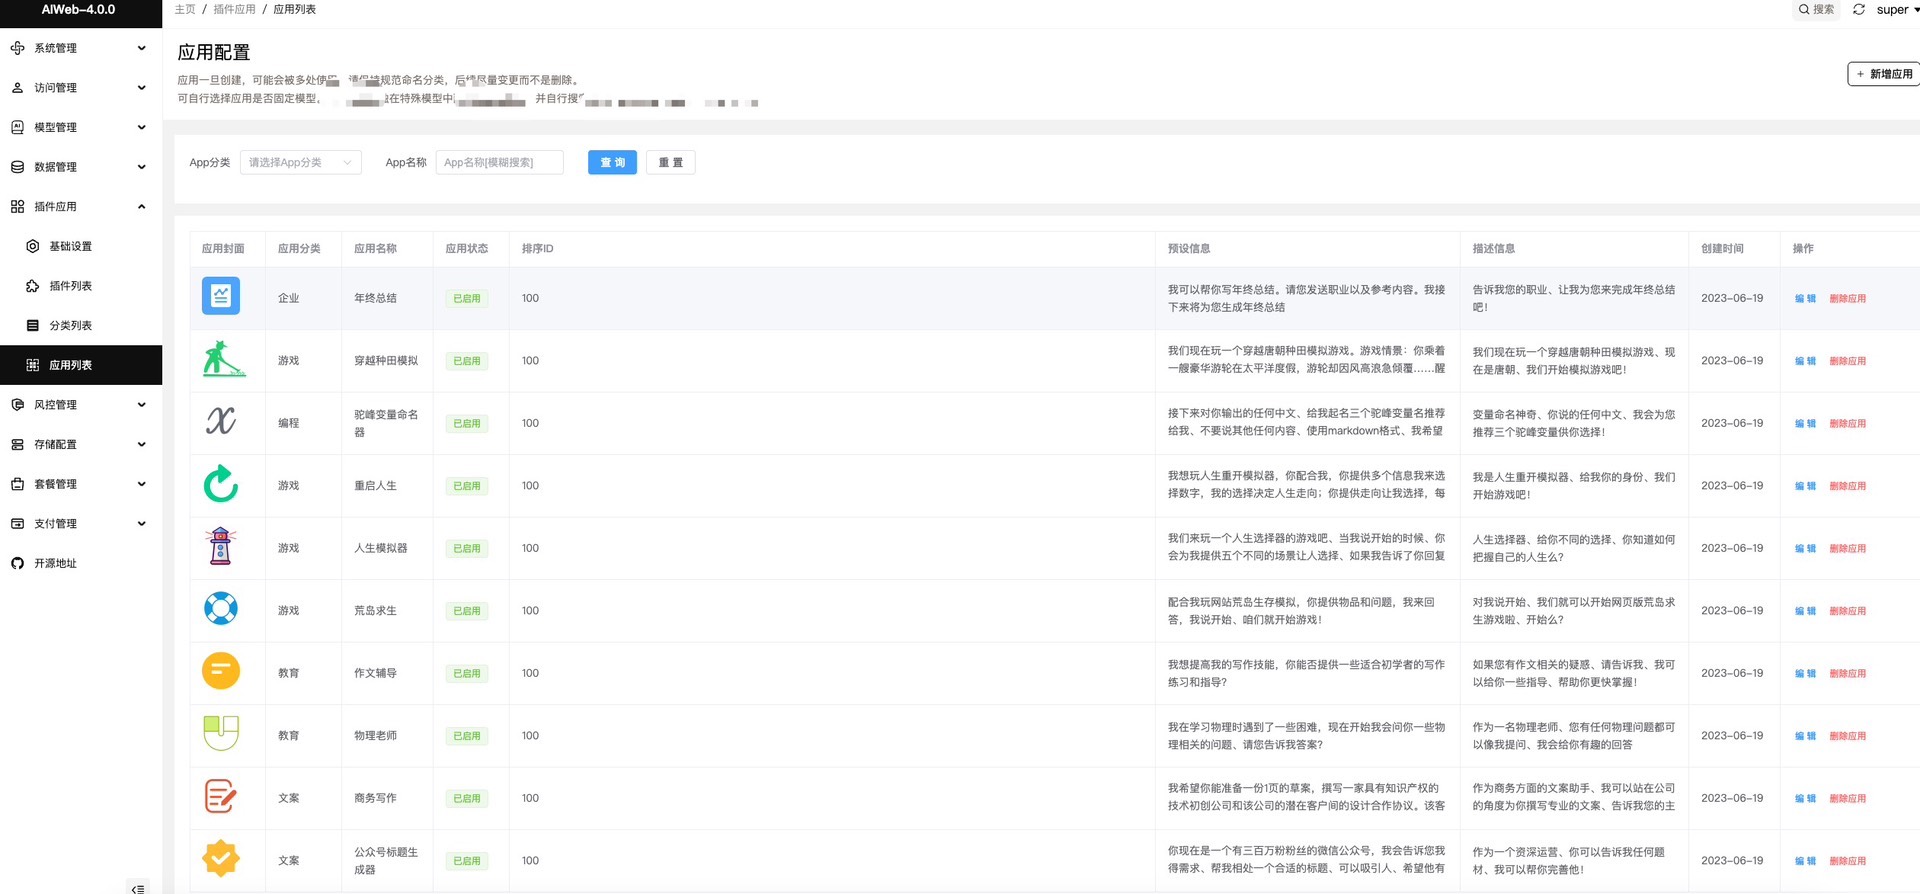Click the refresh icon in top bar
Screen dimensions: 1920x894
[x=1858, y=10]
